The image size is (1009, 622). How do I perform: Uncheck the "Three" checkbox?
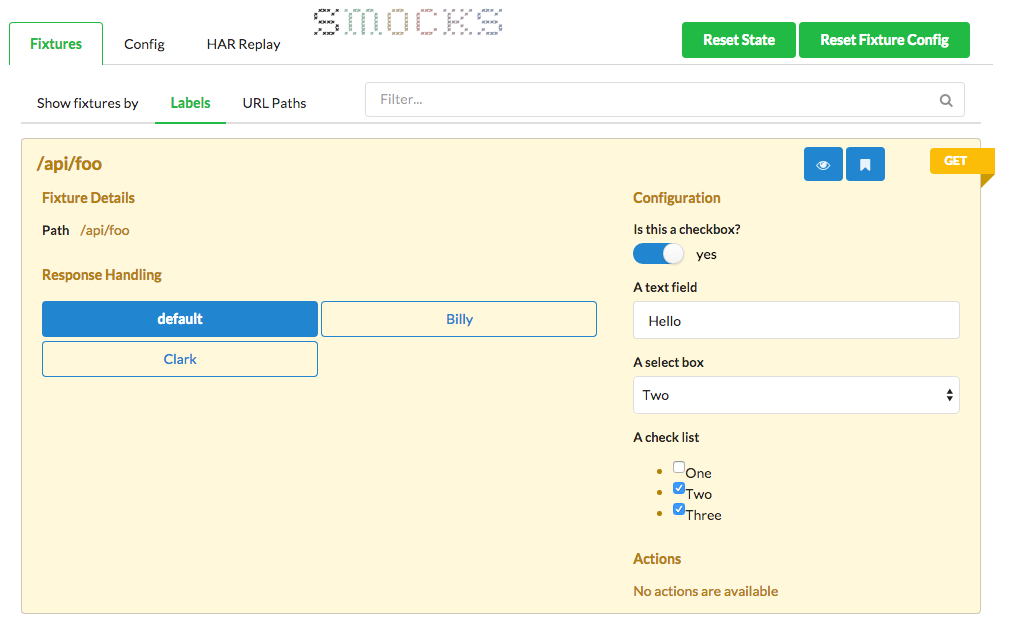679,509
